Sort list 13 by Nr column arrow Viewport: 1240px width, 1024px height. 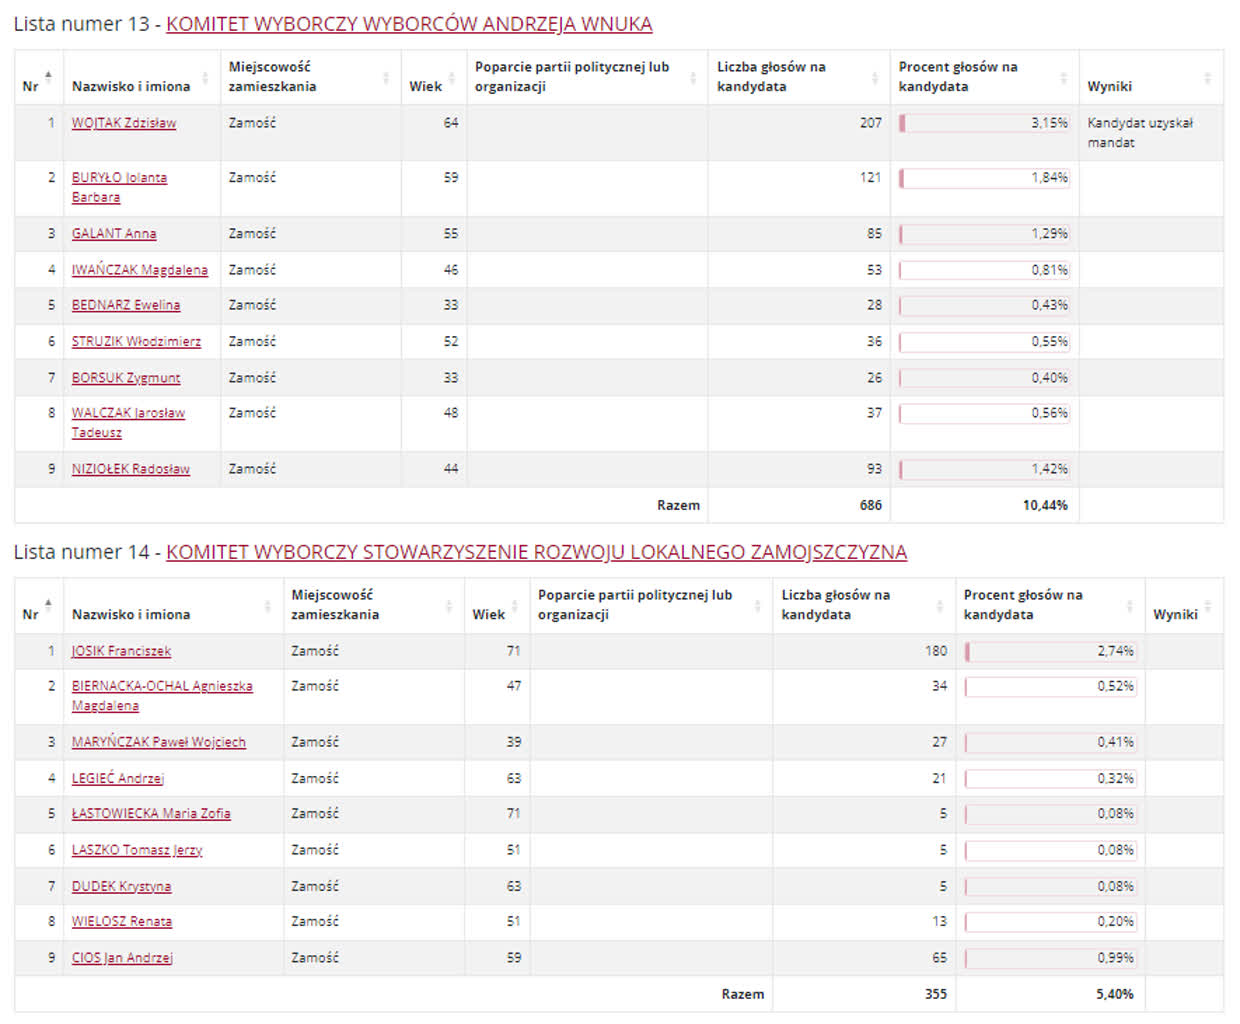click(x=48, y=77)
